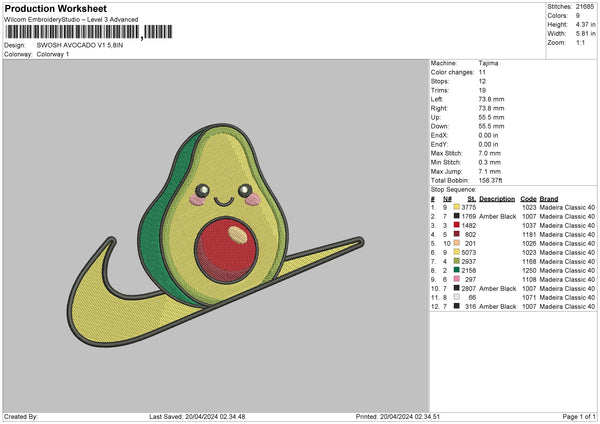Screen dimensions: 600x424
Task: Select the 'Description' column header
Action: [x=497, y=199]
